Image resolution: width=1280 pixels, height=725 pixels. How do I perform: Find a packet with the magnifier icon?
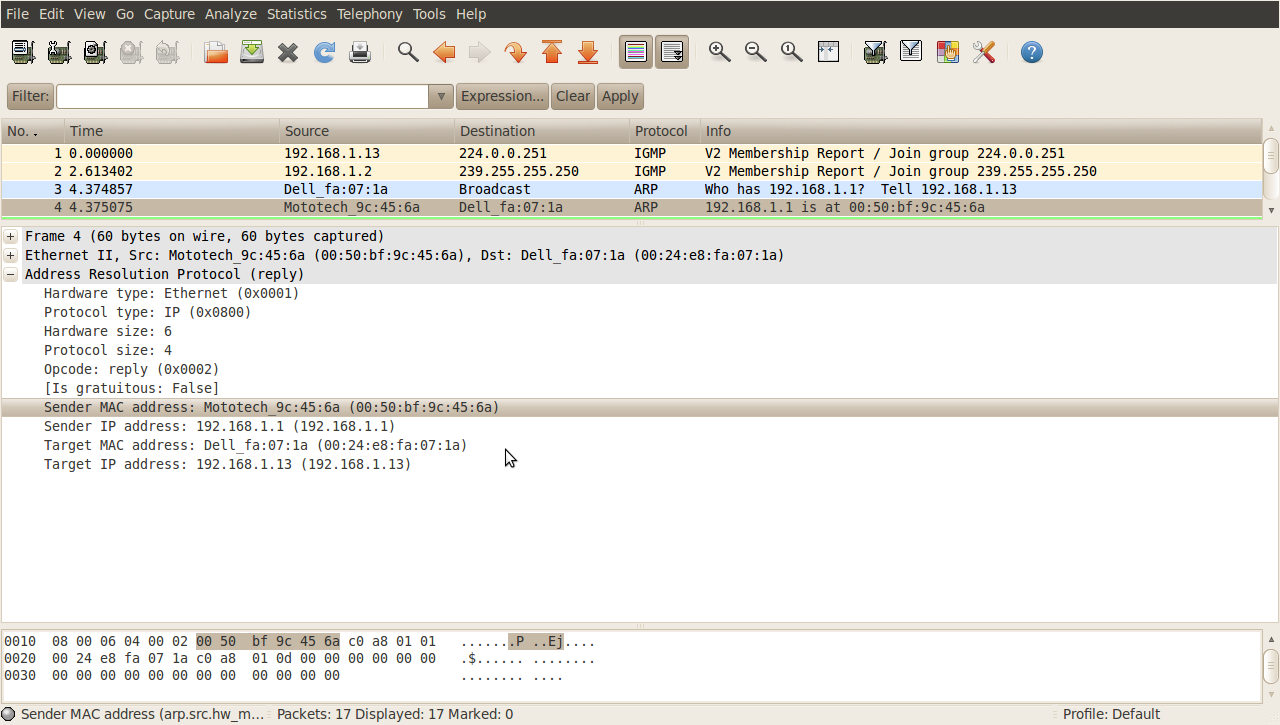407,51
